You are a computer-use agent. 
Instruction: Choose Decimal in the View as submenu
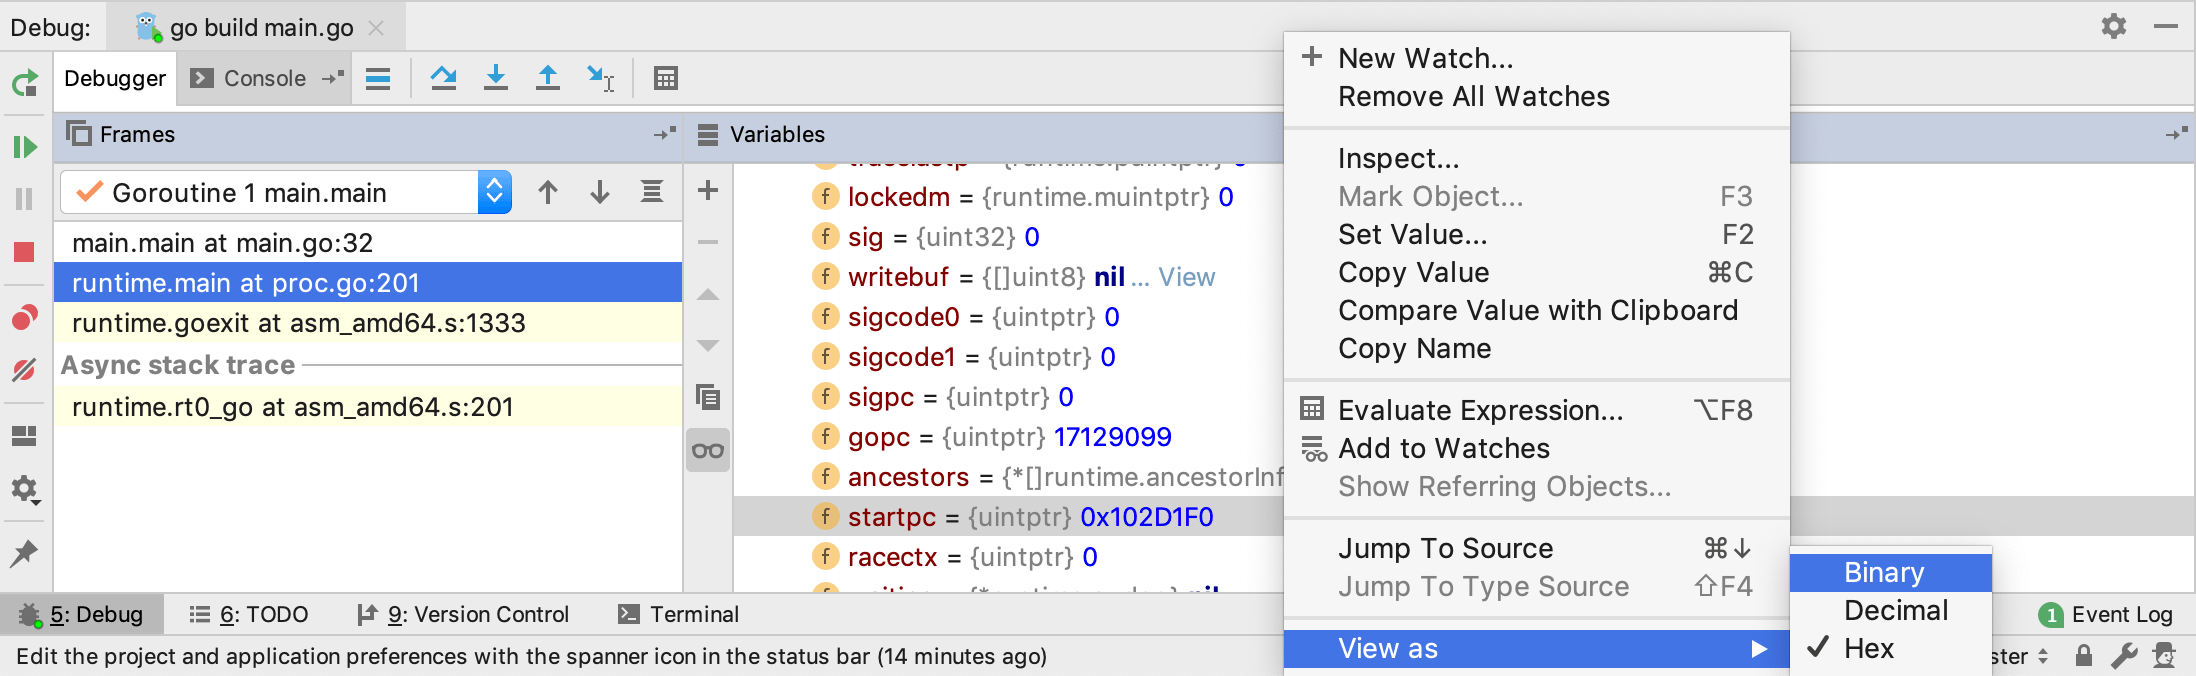click(1895, 611)
